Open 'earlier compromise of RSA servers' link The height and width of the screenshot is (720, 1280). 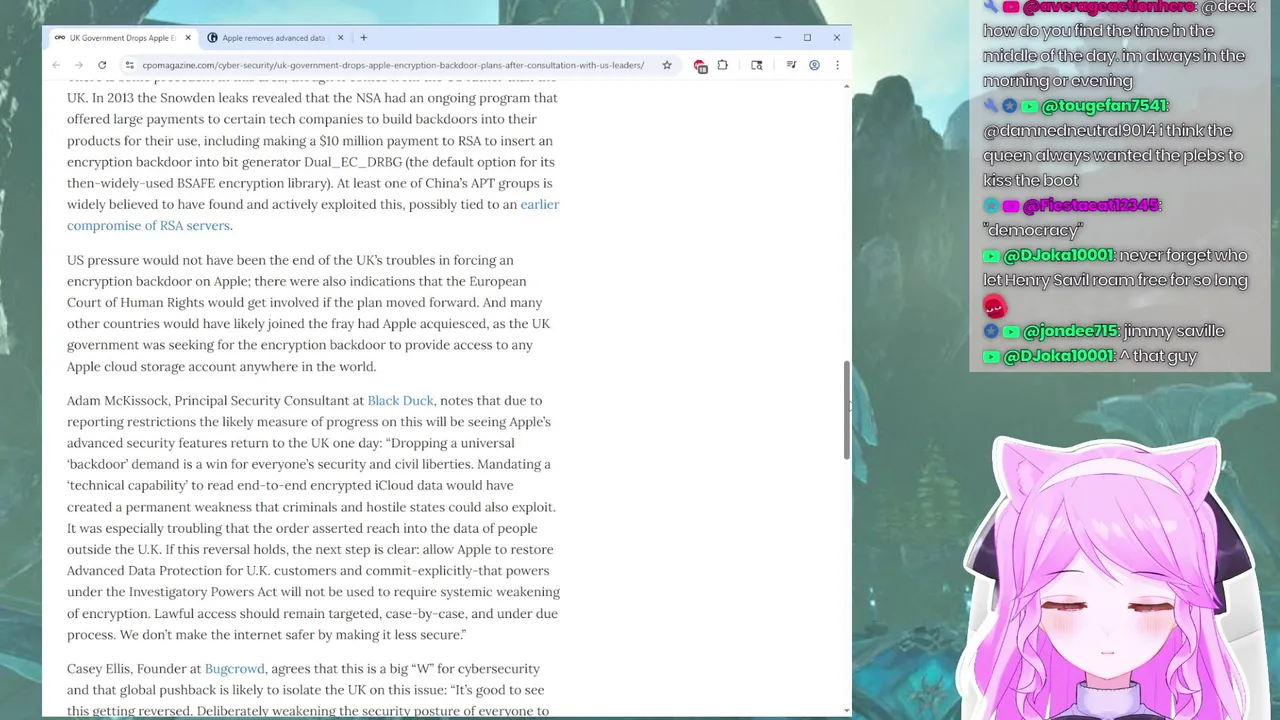(x=313, y=215)
